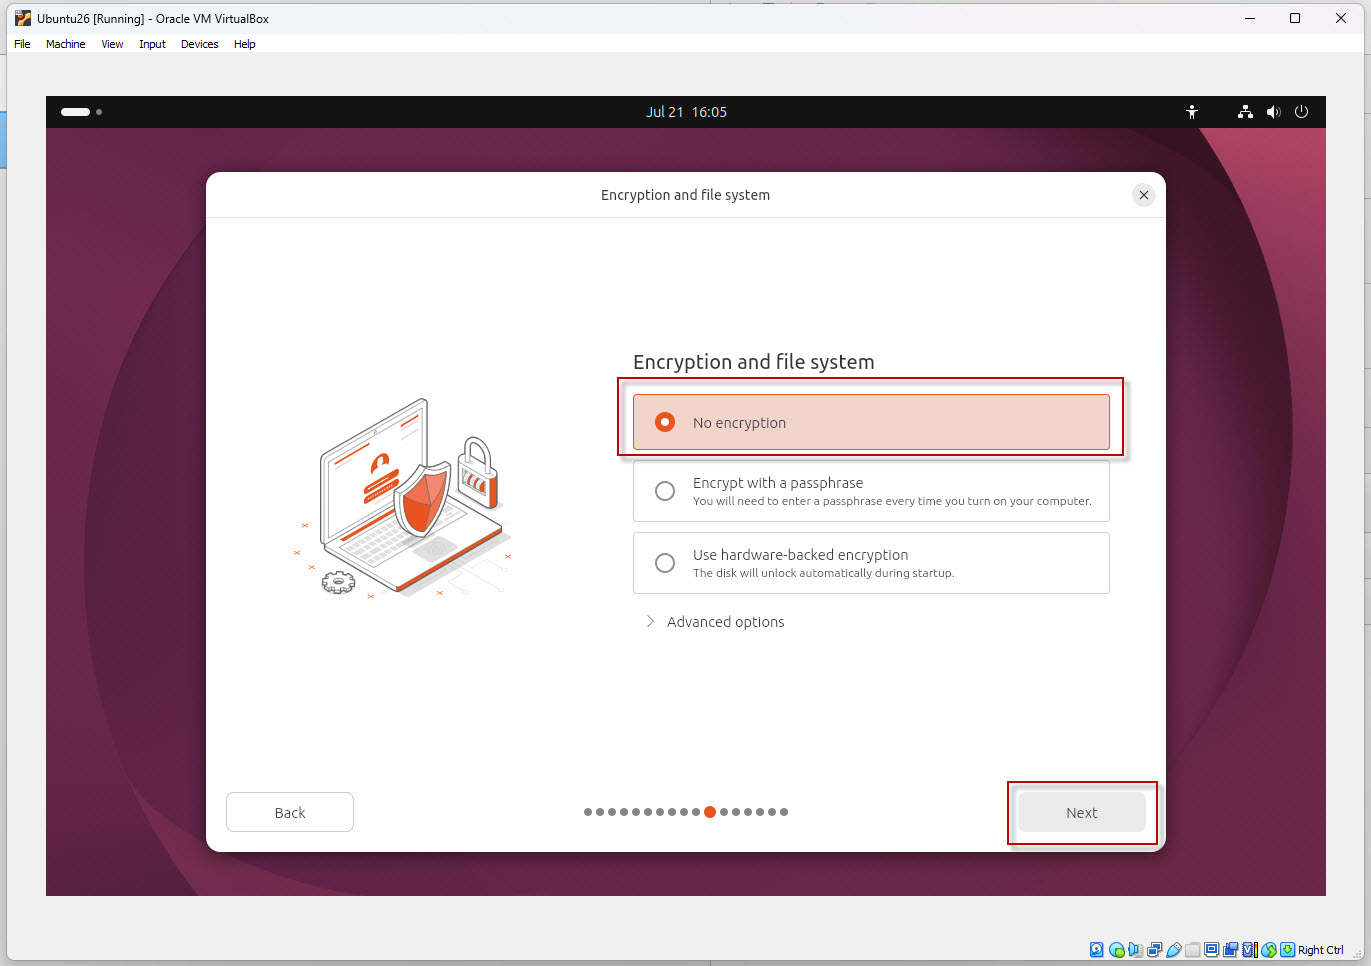Go Back to the previous step
Screen dimensions: 1371x966
tap(290, 813)
